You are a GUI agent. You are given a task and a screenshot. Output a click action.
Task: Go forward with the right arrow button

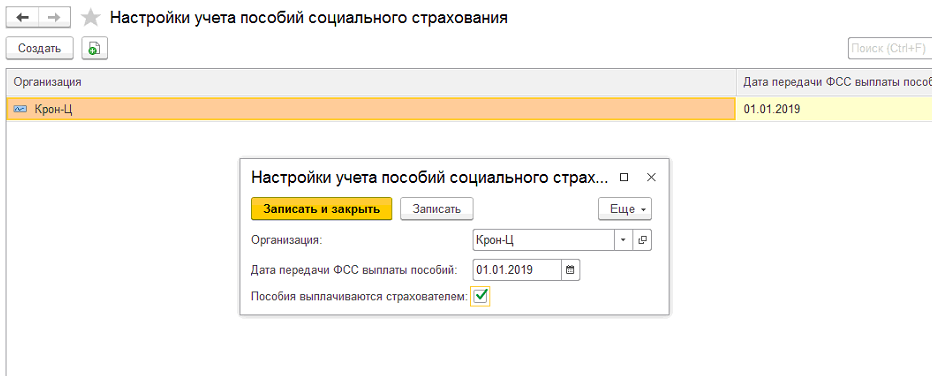[x=53, y=17]
